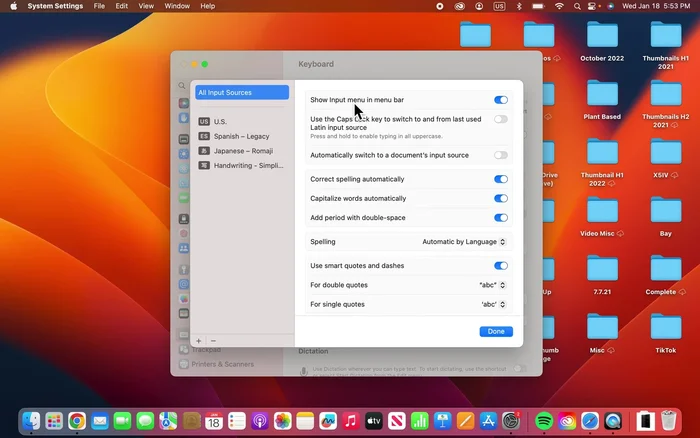Open the Window menu in menu bar
Viewport: 700px width, 438px height.
pyautogui.click(x=177, y=6)
